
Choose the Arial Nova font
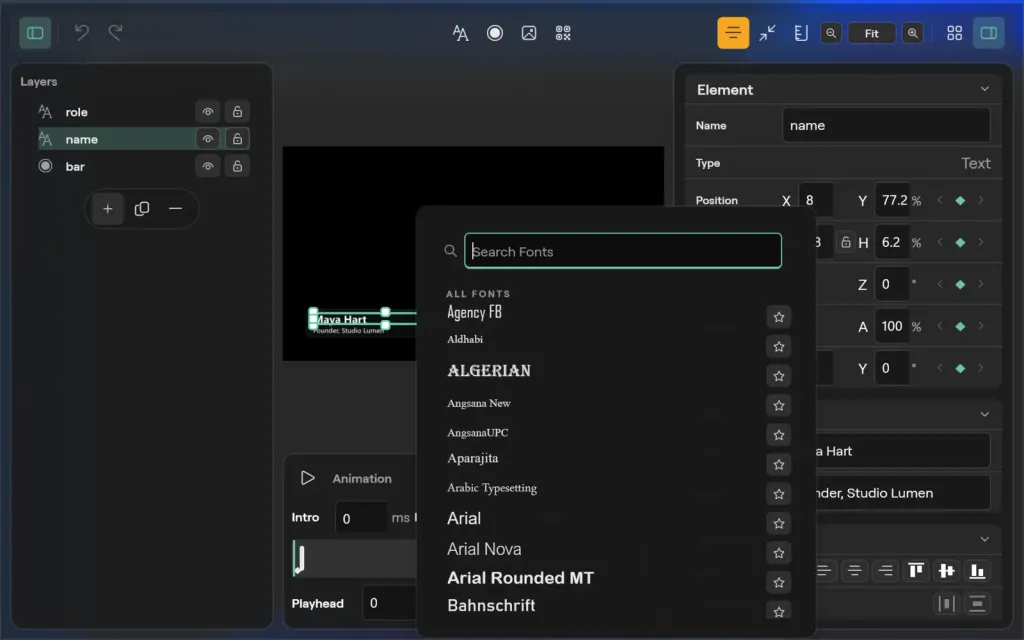(x=484, y=549)
